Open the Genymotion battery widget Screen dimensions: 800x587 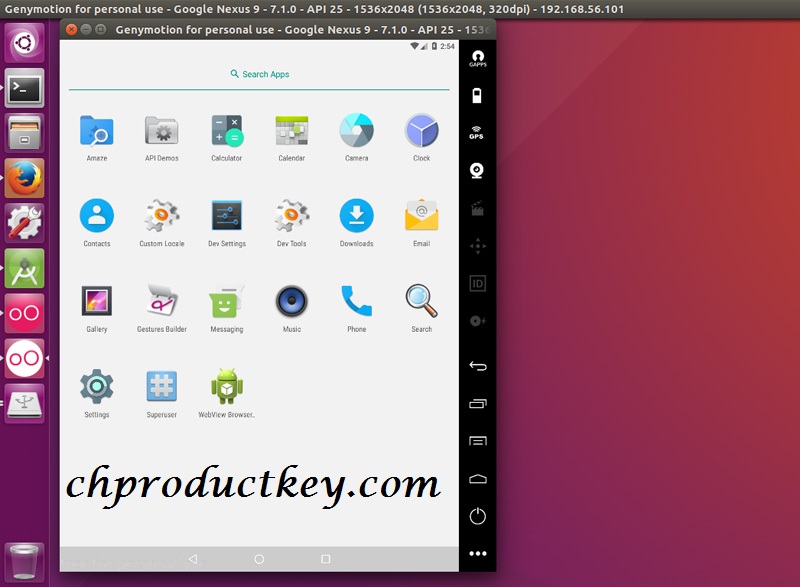point(477,95)
